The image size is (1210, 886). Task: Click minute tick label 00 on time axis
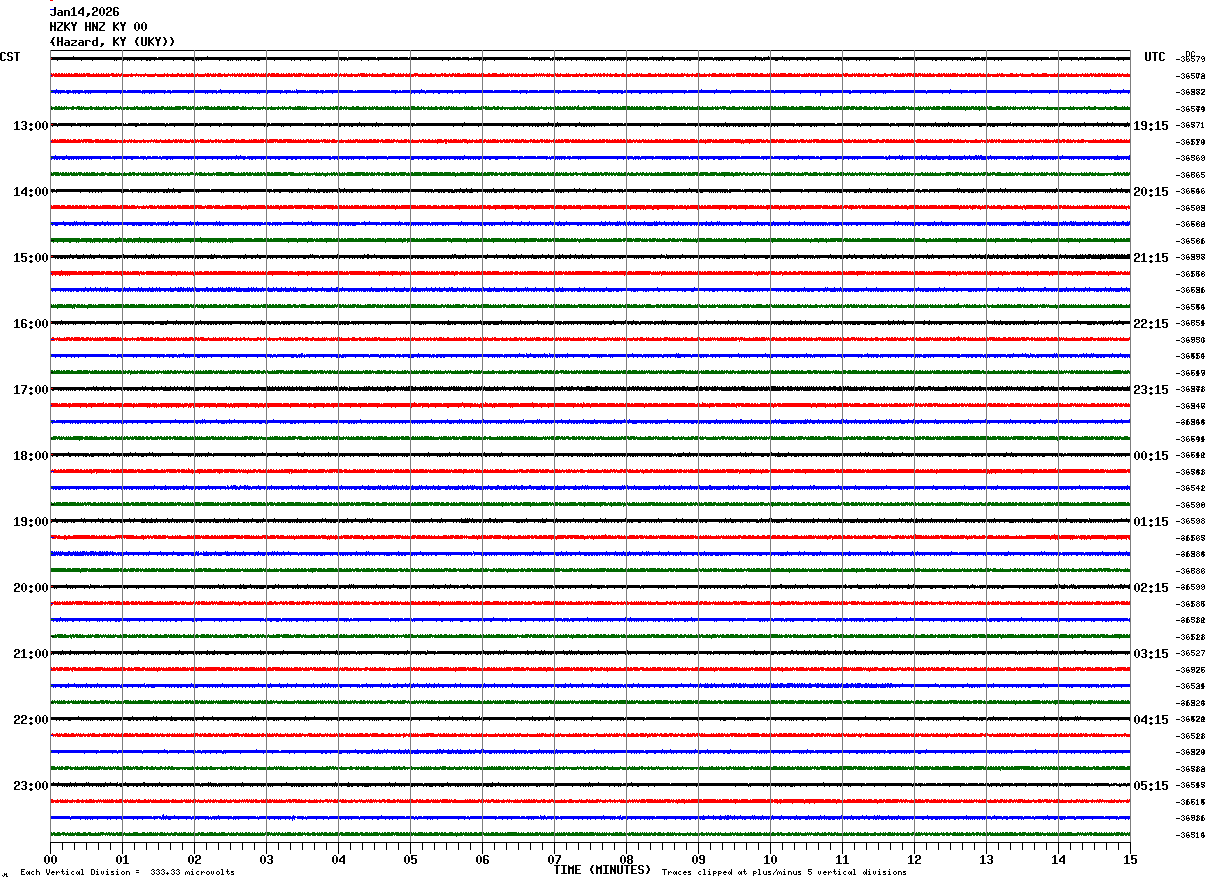click(51, 859)
